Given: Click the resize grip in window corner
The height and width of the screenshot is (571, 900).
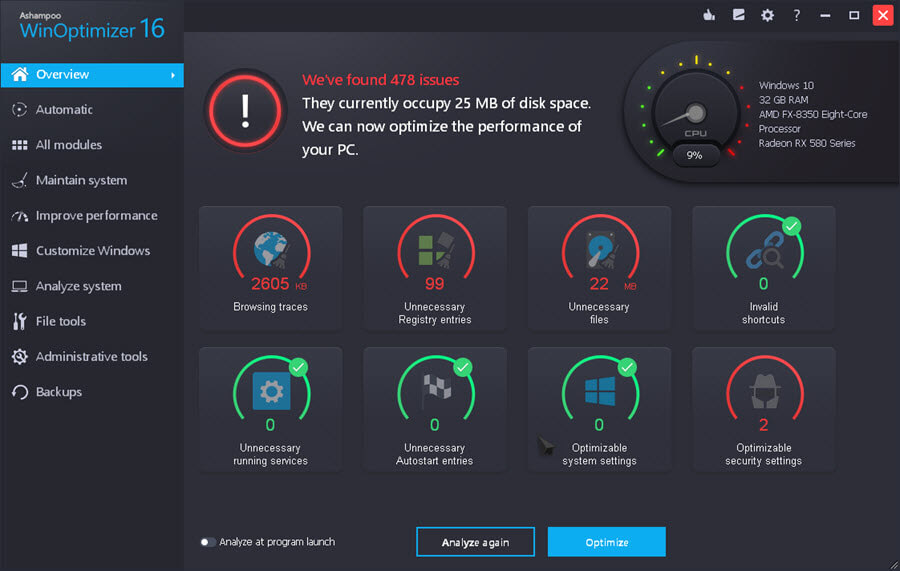Looking at the screenshot, I should pyautogui.click(x=893, y=565).
